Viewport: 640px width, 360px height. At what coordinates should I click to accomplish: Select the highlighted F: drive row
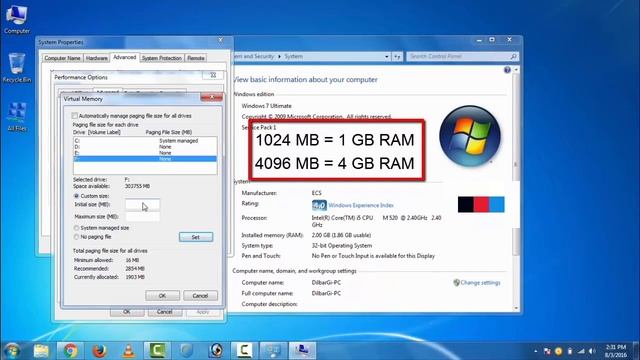[x=145, y=159]
